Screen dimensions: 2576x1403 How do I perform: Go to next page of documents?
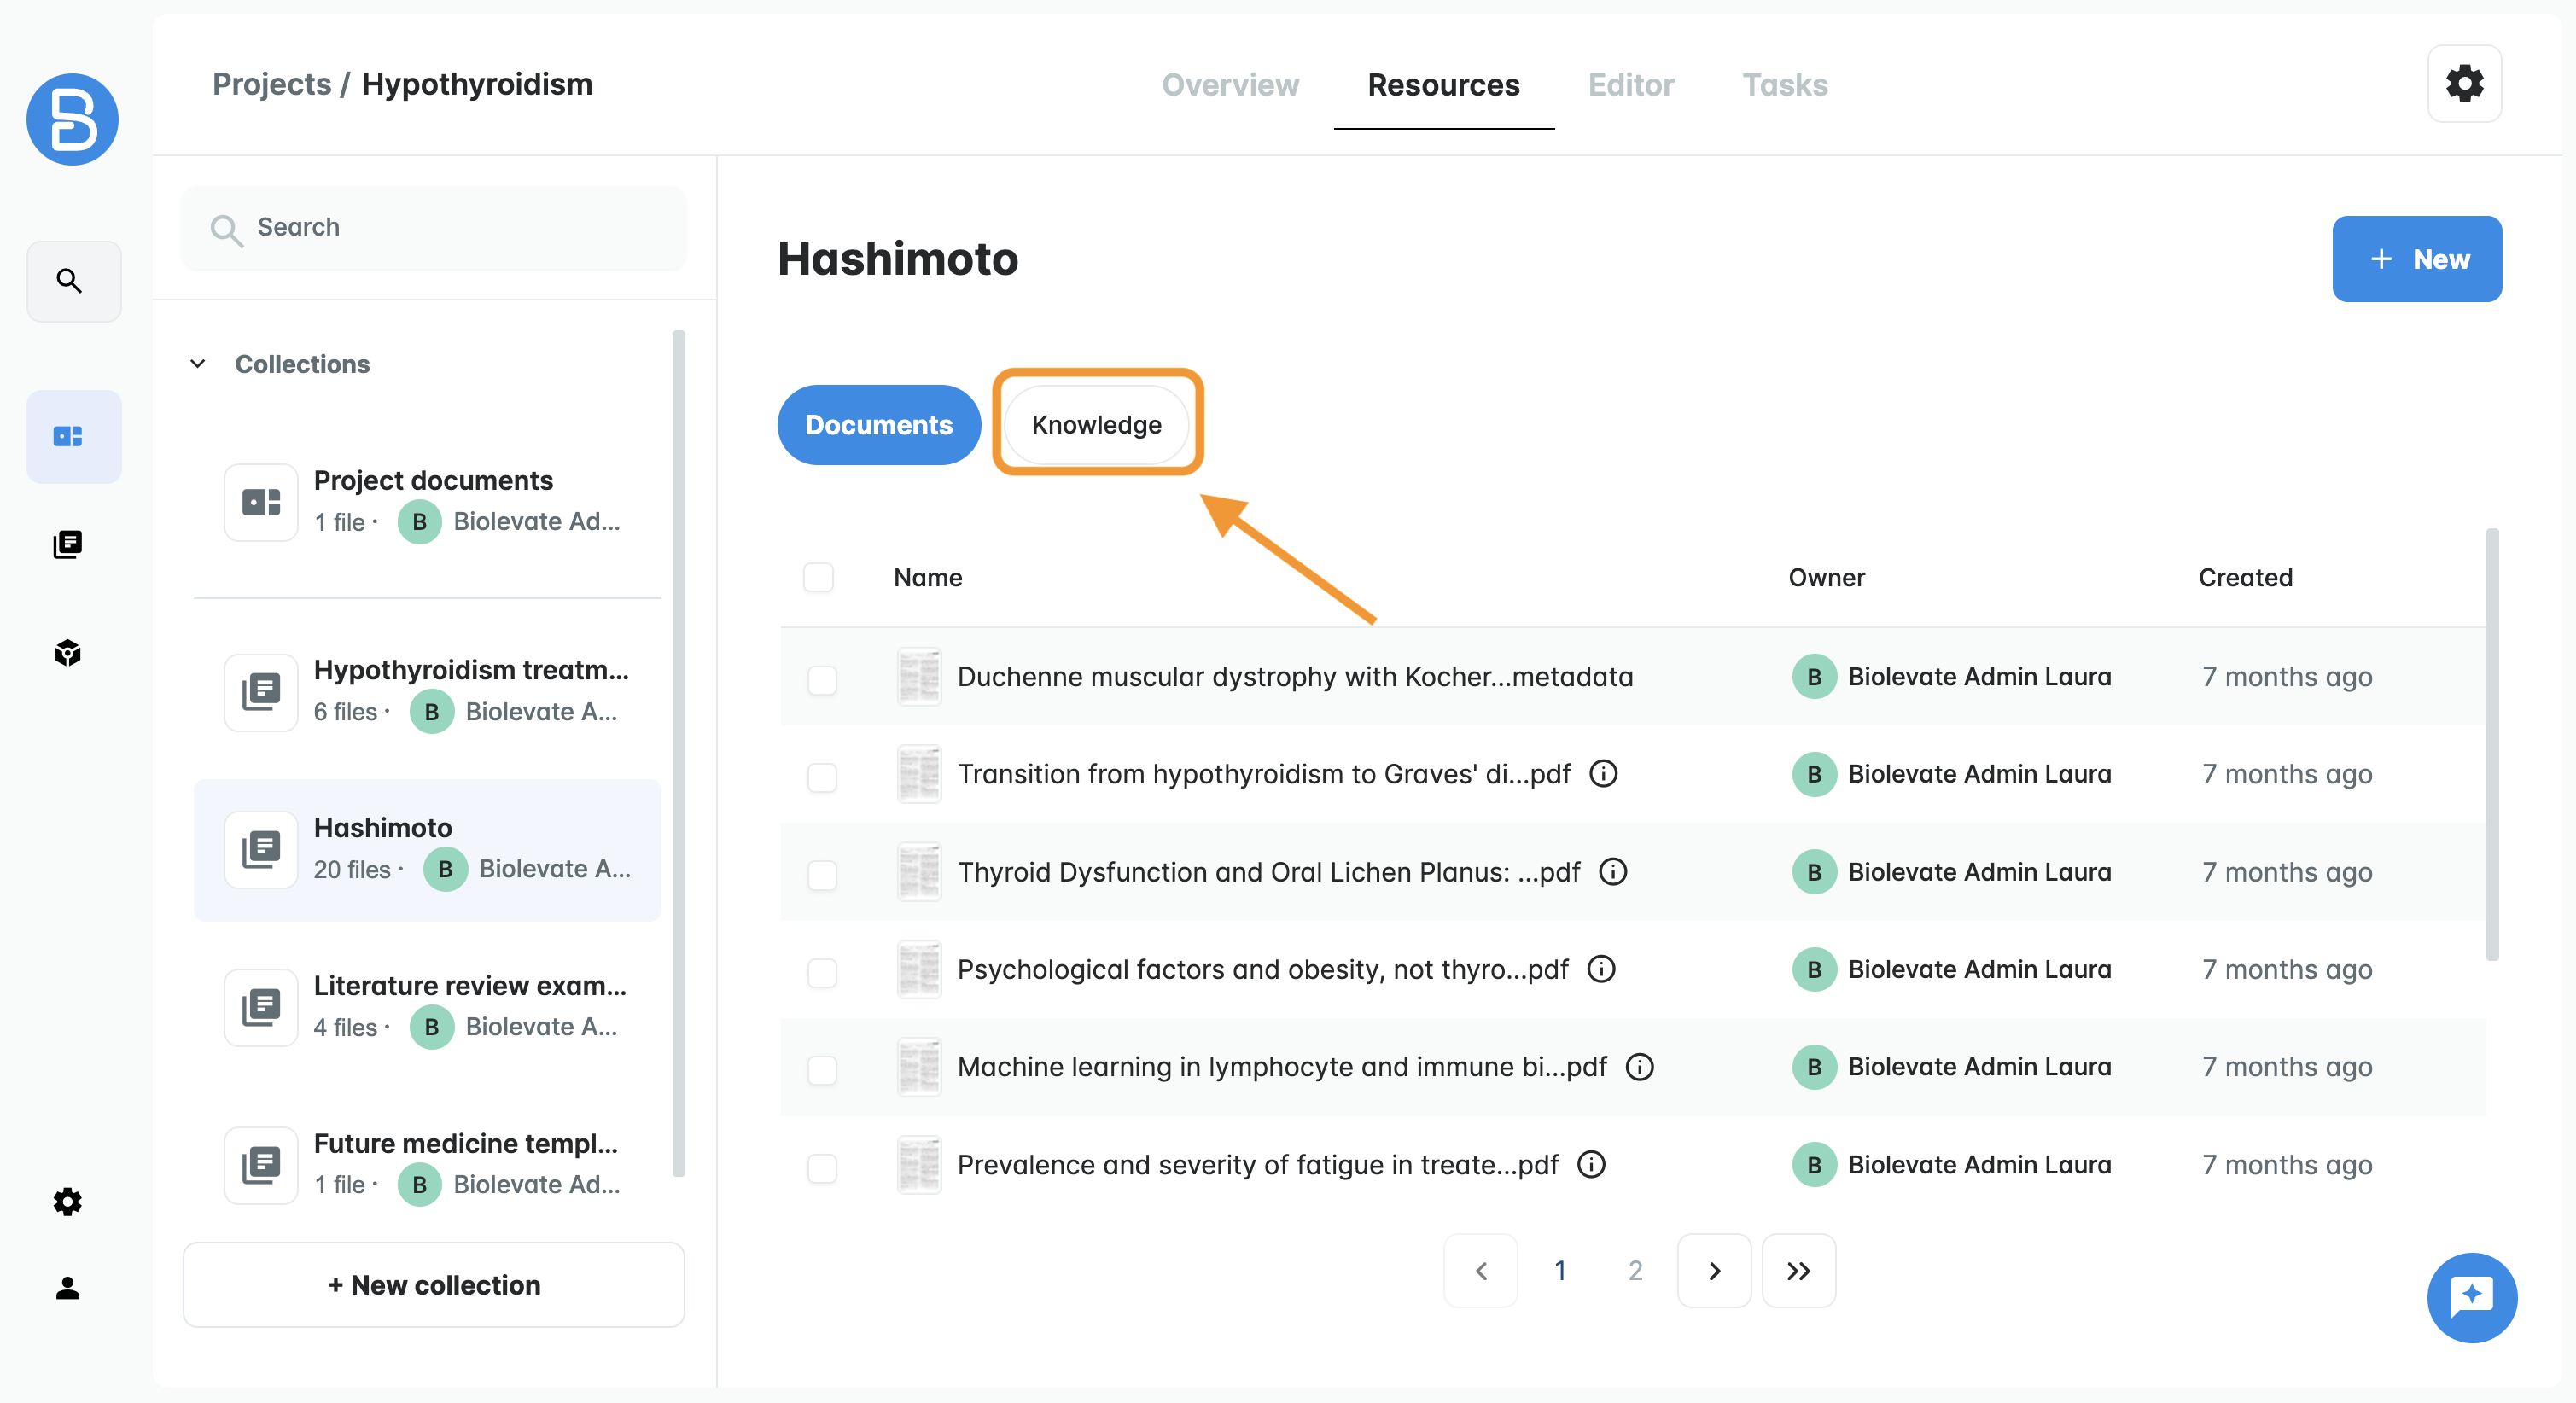[x=1713, y=1270]
